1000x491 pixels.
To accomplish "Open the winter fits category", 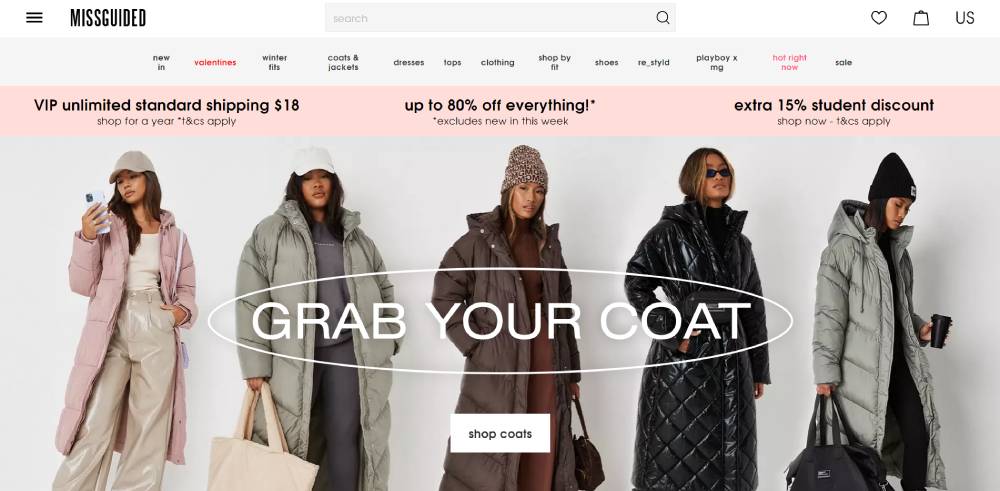I will coord(274,62).
